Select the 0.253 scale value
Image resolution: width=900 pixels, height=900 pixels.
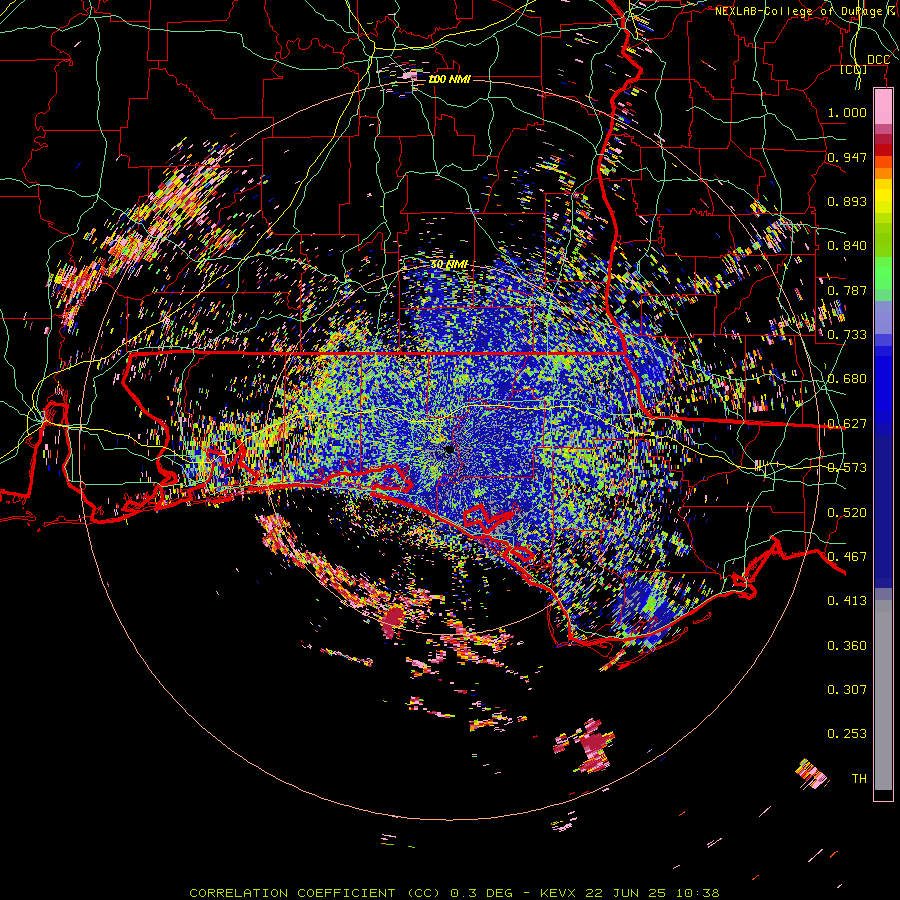point(847,734)
